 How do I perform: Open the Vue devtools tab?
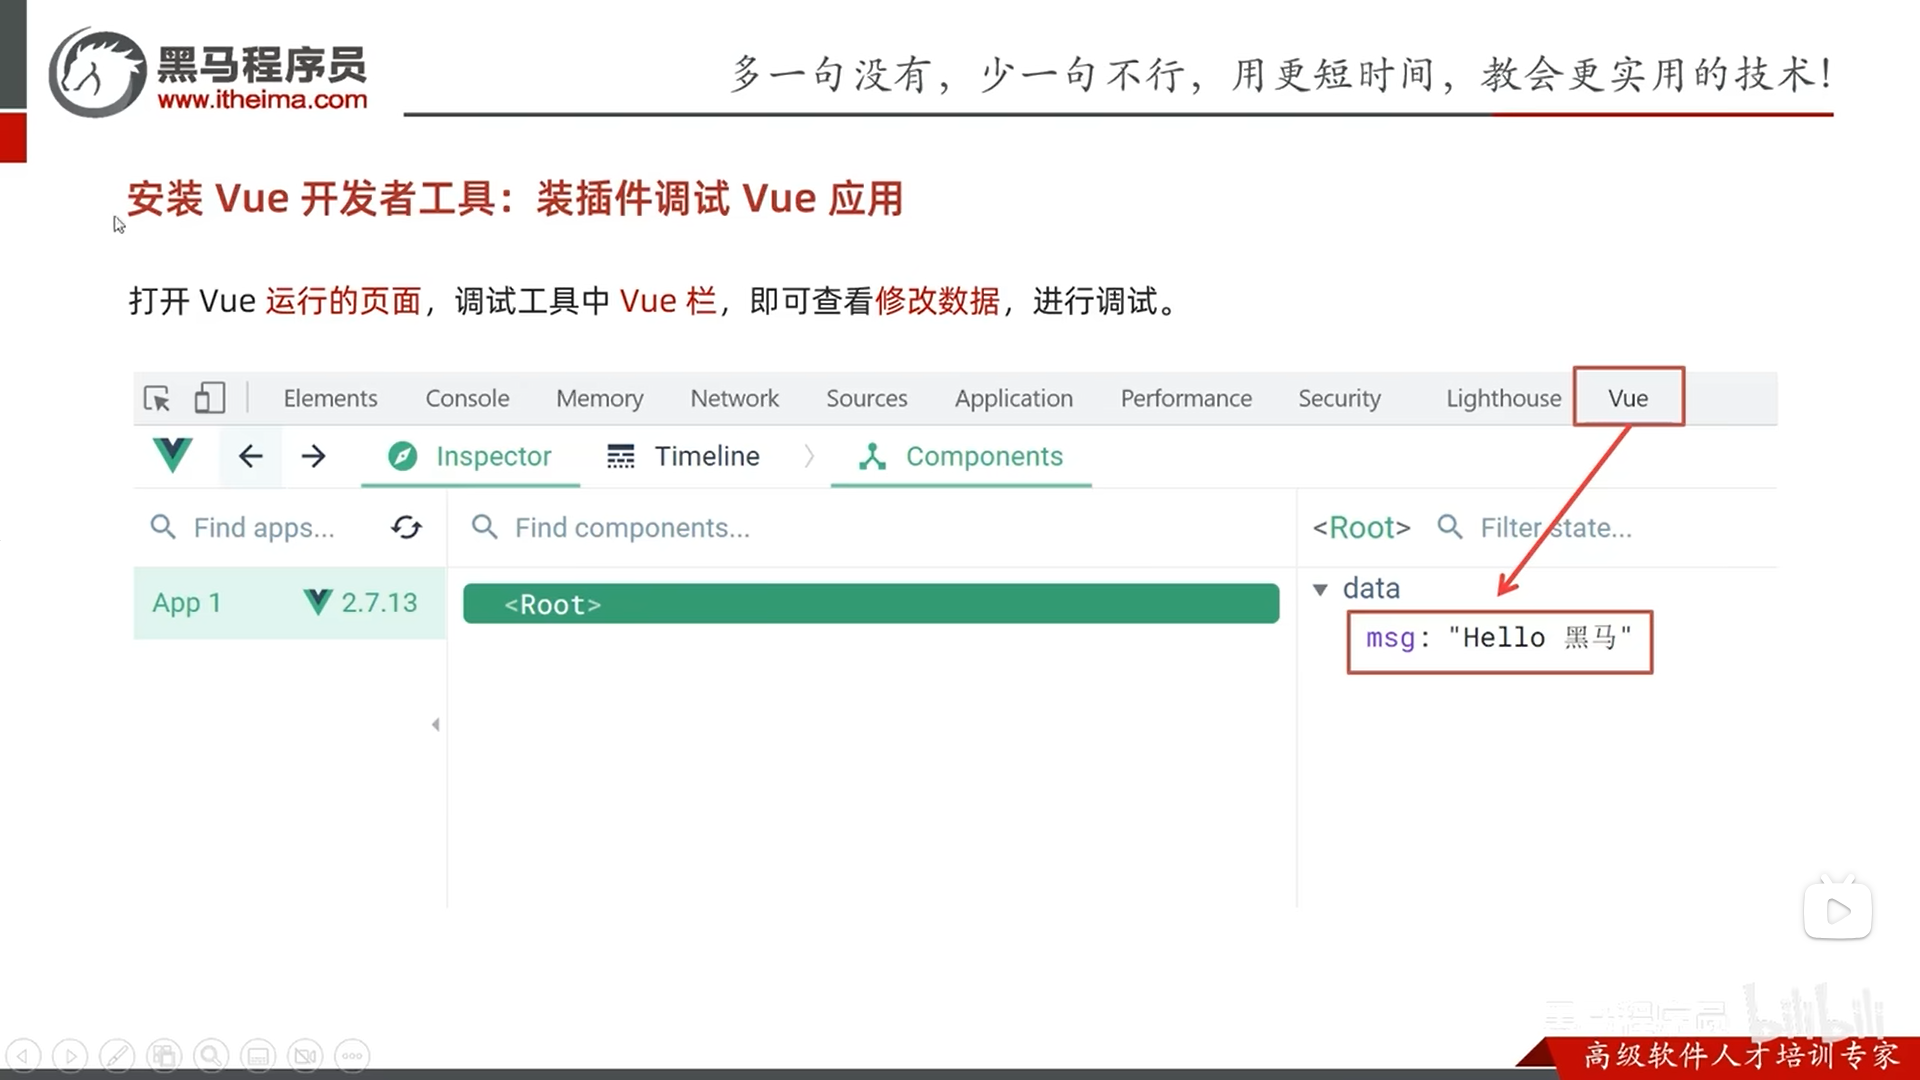coord(1627,398)
